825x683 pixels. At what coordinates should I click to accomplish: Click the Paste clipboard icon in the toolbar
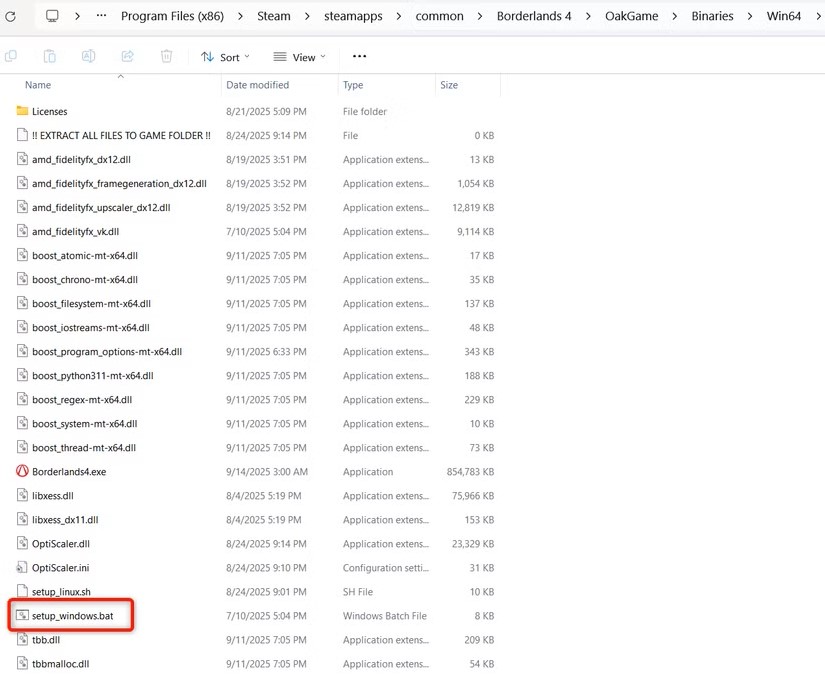pyautogui.click(x=49, y=57)
